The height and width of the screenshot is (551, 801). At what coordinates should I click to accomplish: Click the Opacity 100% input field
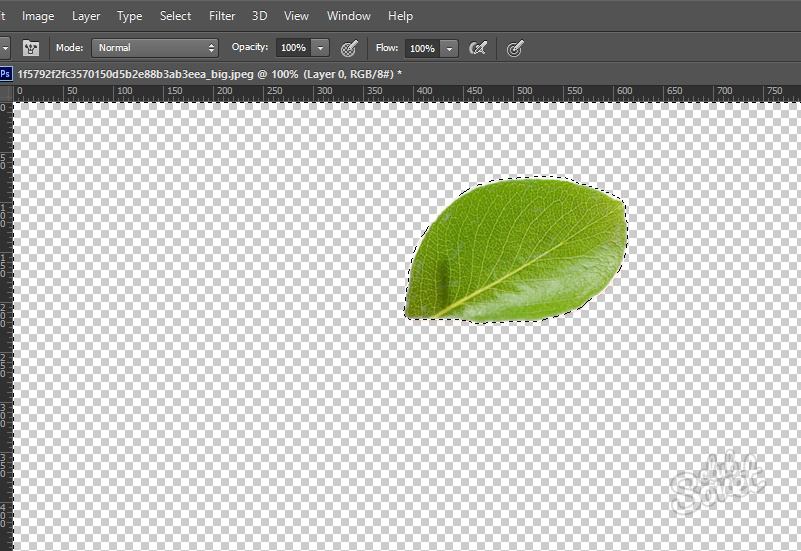pyautogui.click(x=292, y=48)
